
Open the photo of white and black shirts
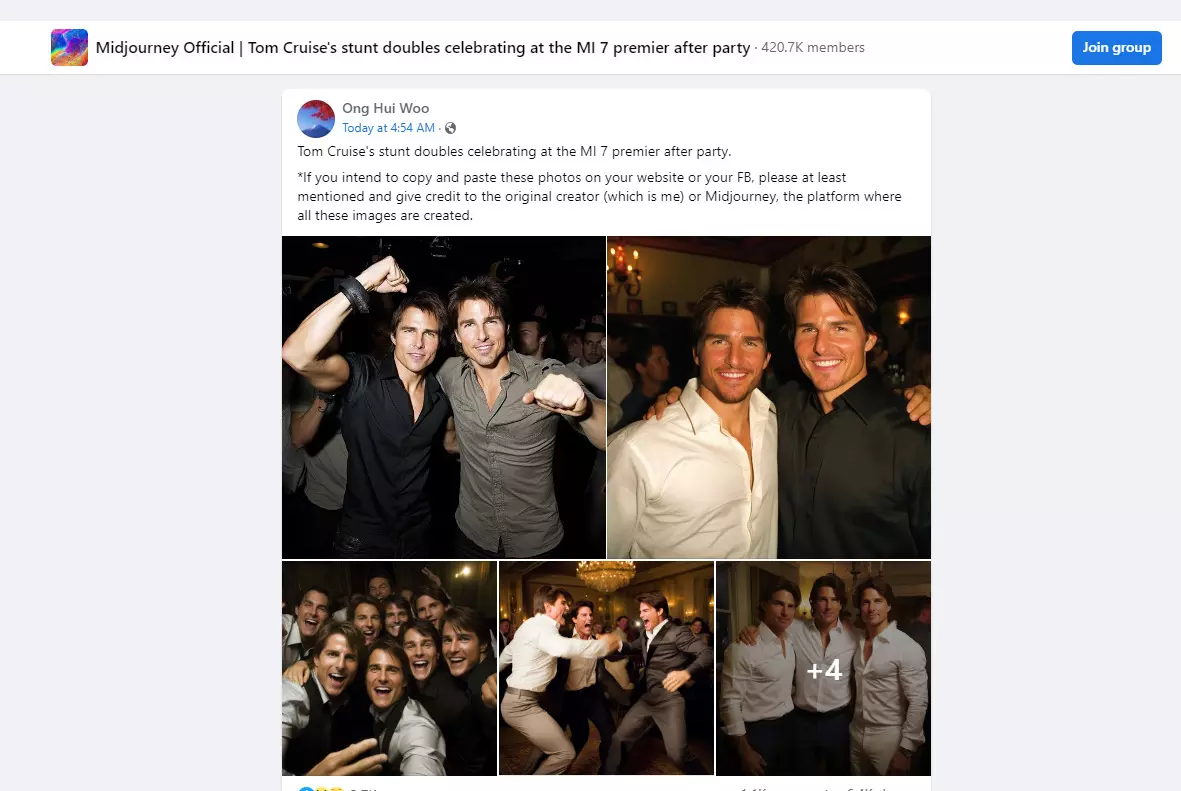point(768,397)
